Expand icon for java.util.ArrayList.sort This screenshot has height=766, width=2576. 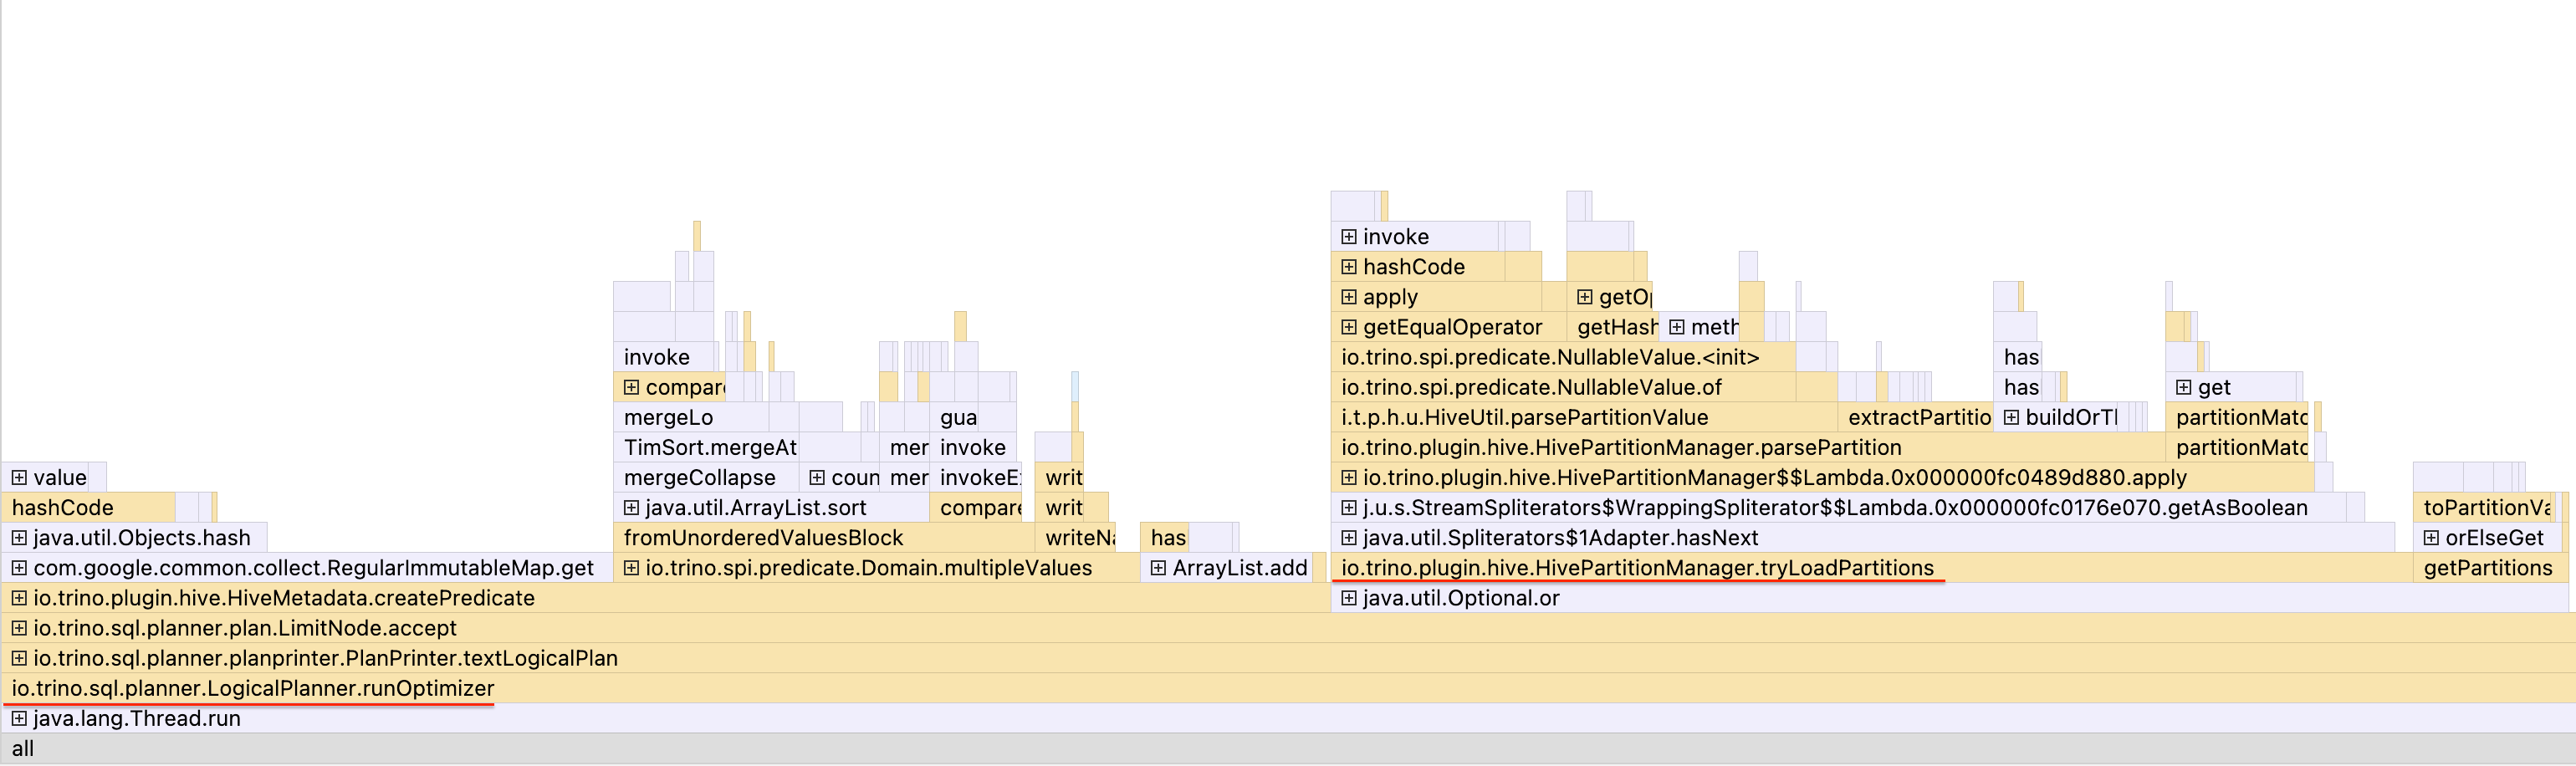pos(631,508)
